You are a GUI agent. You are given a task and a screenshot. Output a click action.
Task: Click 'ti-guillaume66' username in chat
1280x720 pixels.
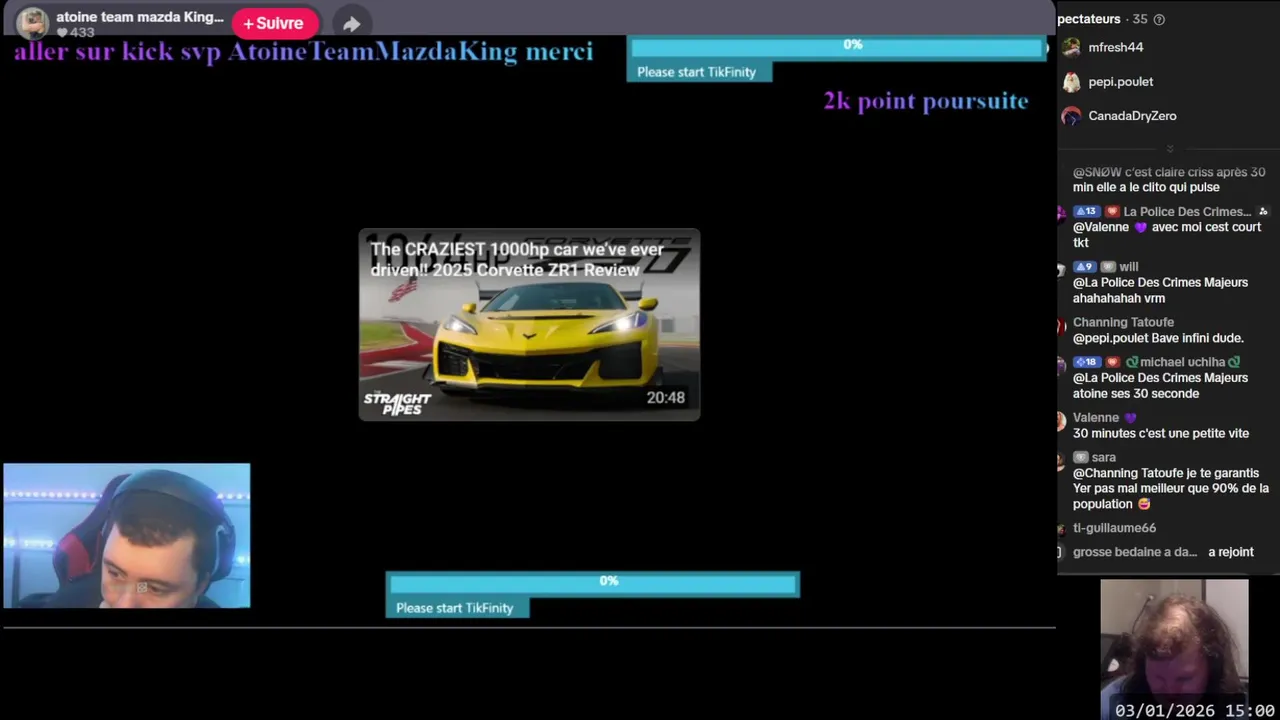tap(1114, 528)
